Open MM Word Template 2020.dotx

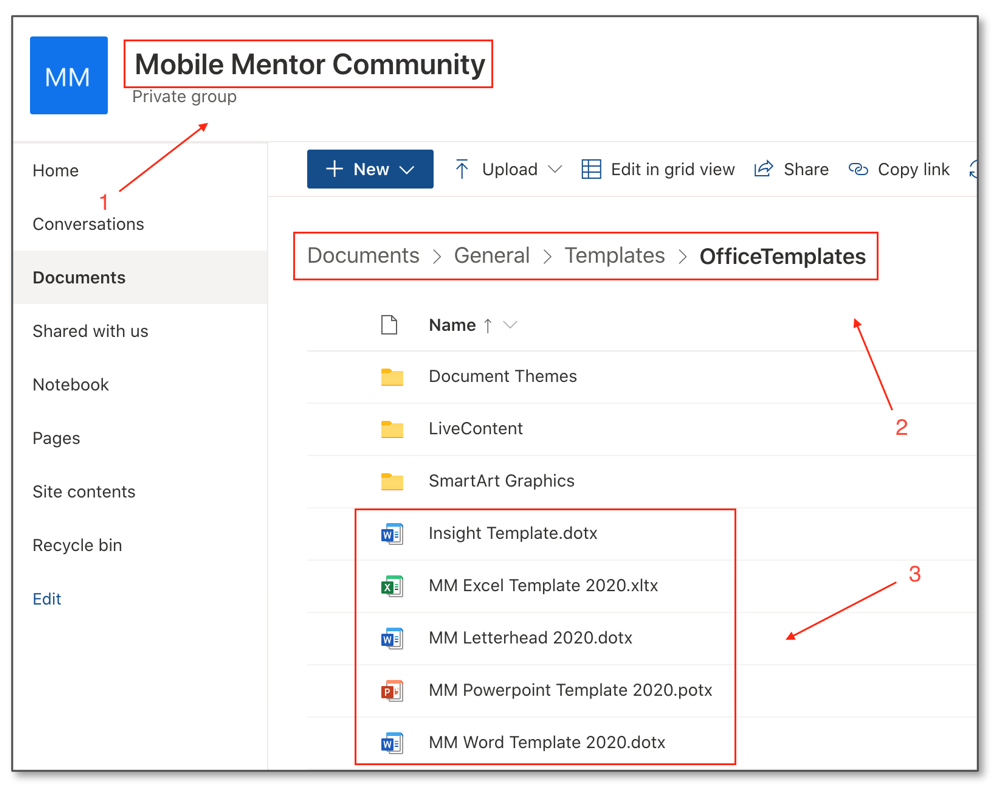[x=547, y=742]
